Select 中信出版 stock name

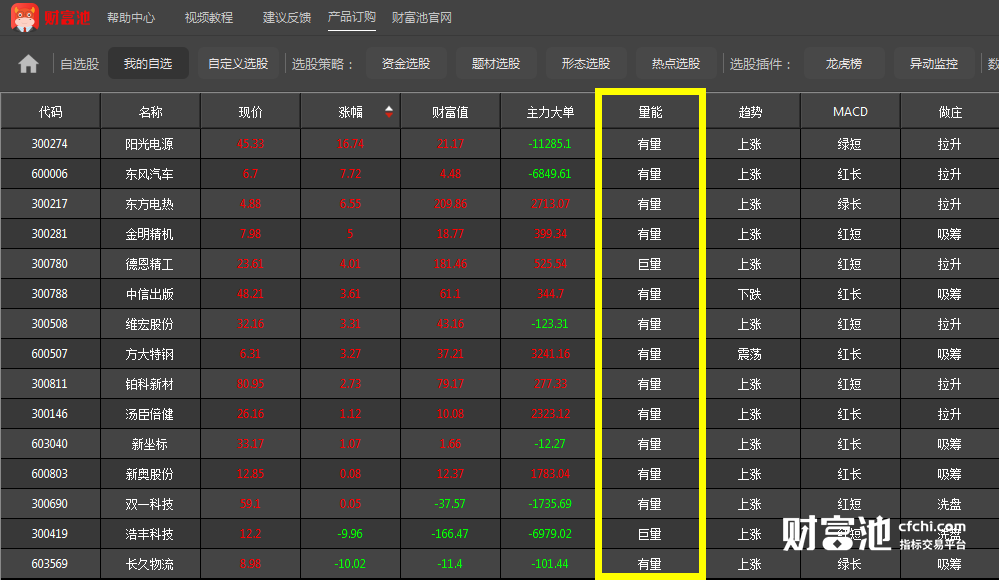tap(149, 294)
